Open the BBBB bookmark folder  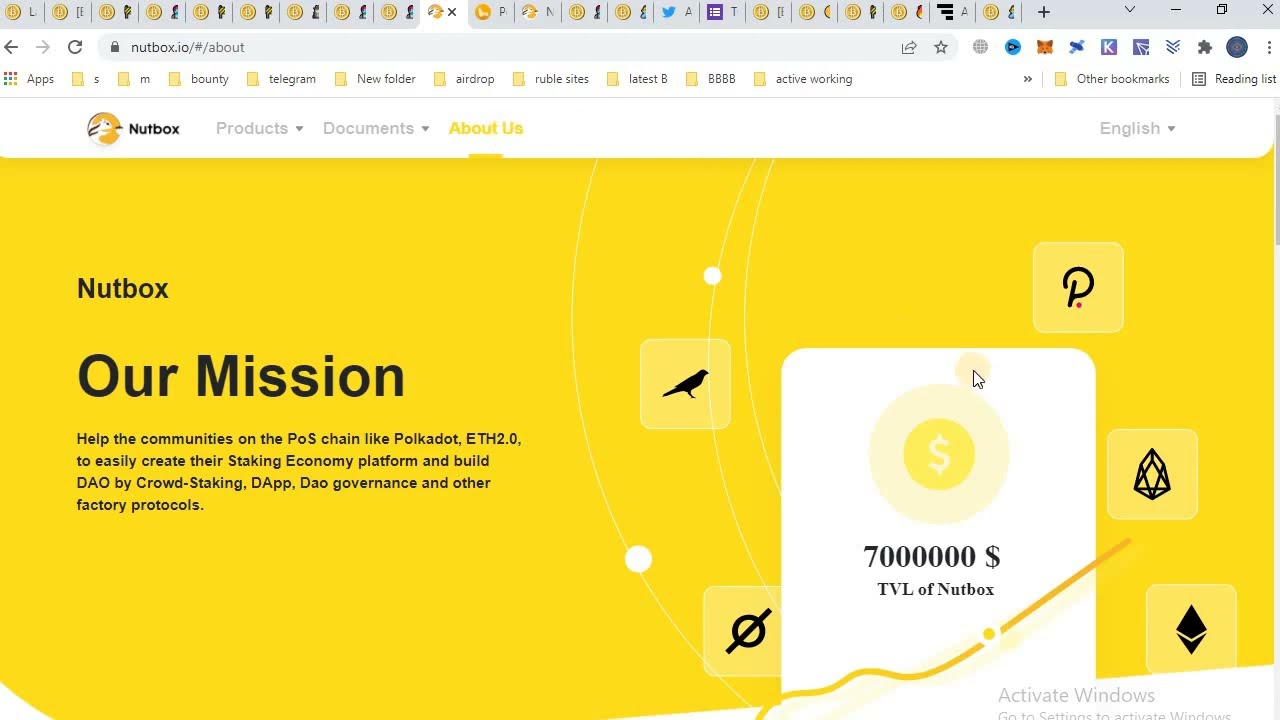[711, 79]
